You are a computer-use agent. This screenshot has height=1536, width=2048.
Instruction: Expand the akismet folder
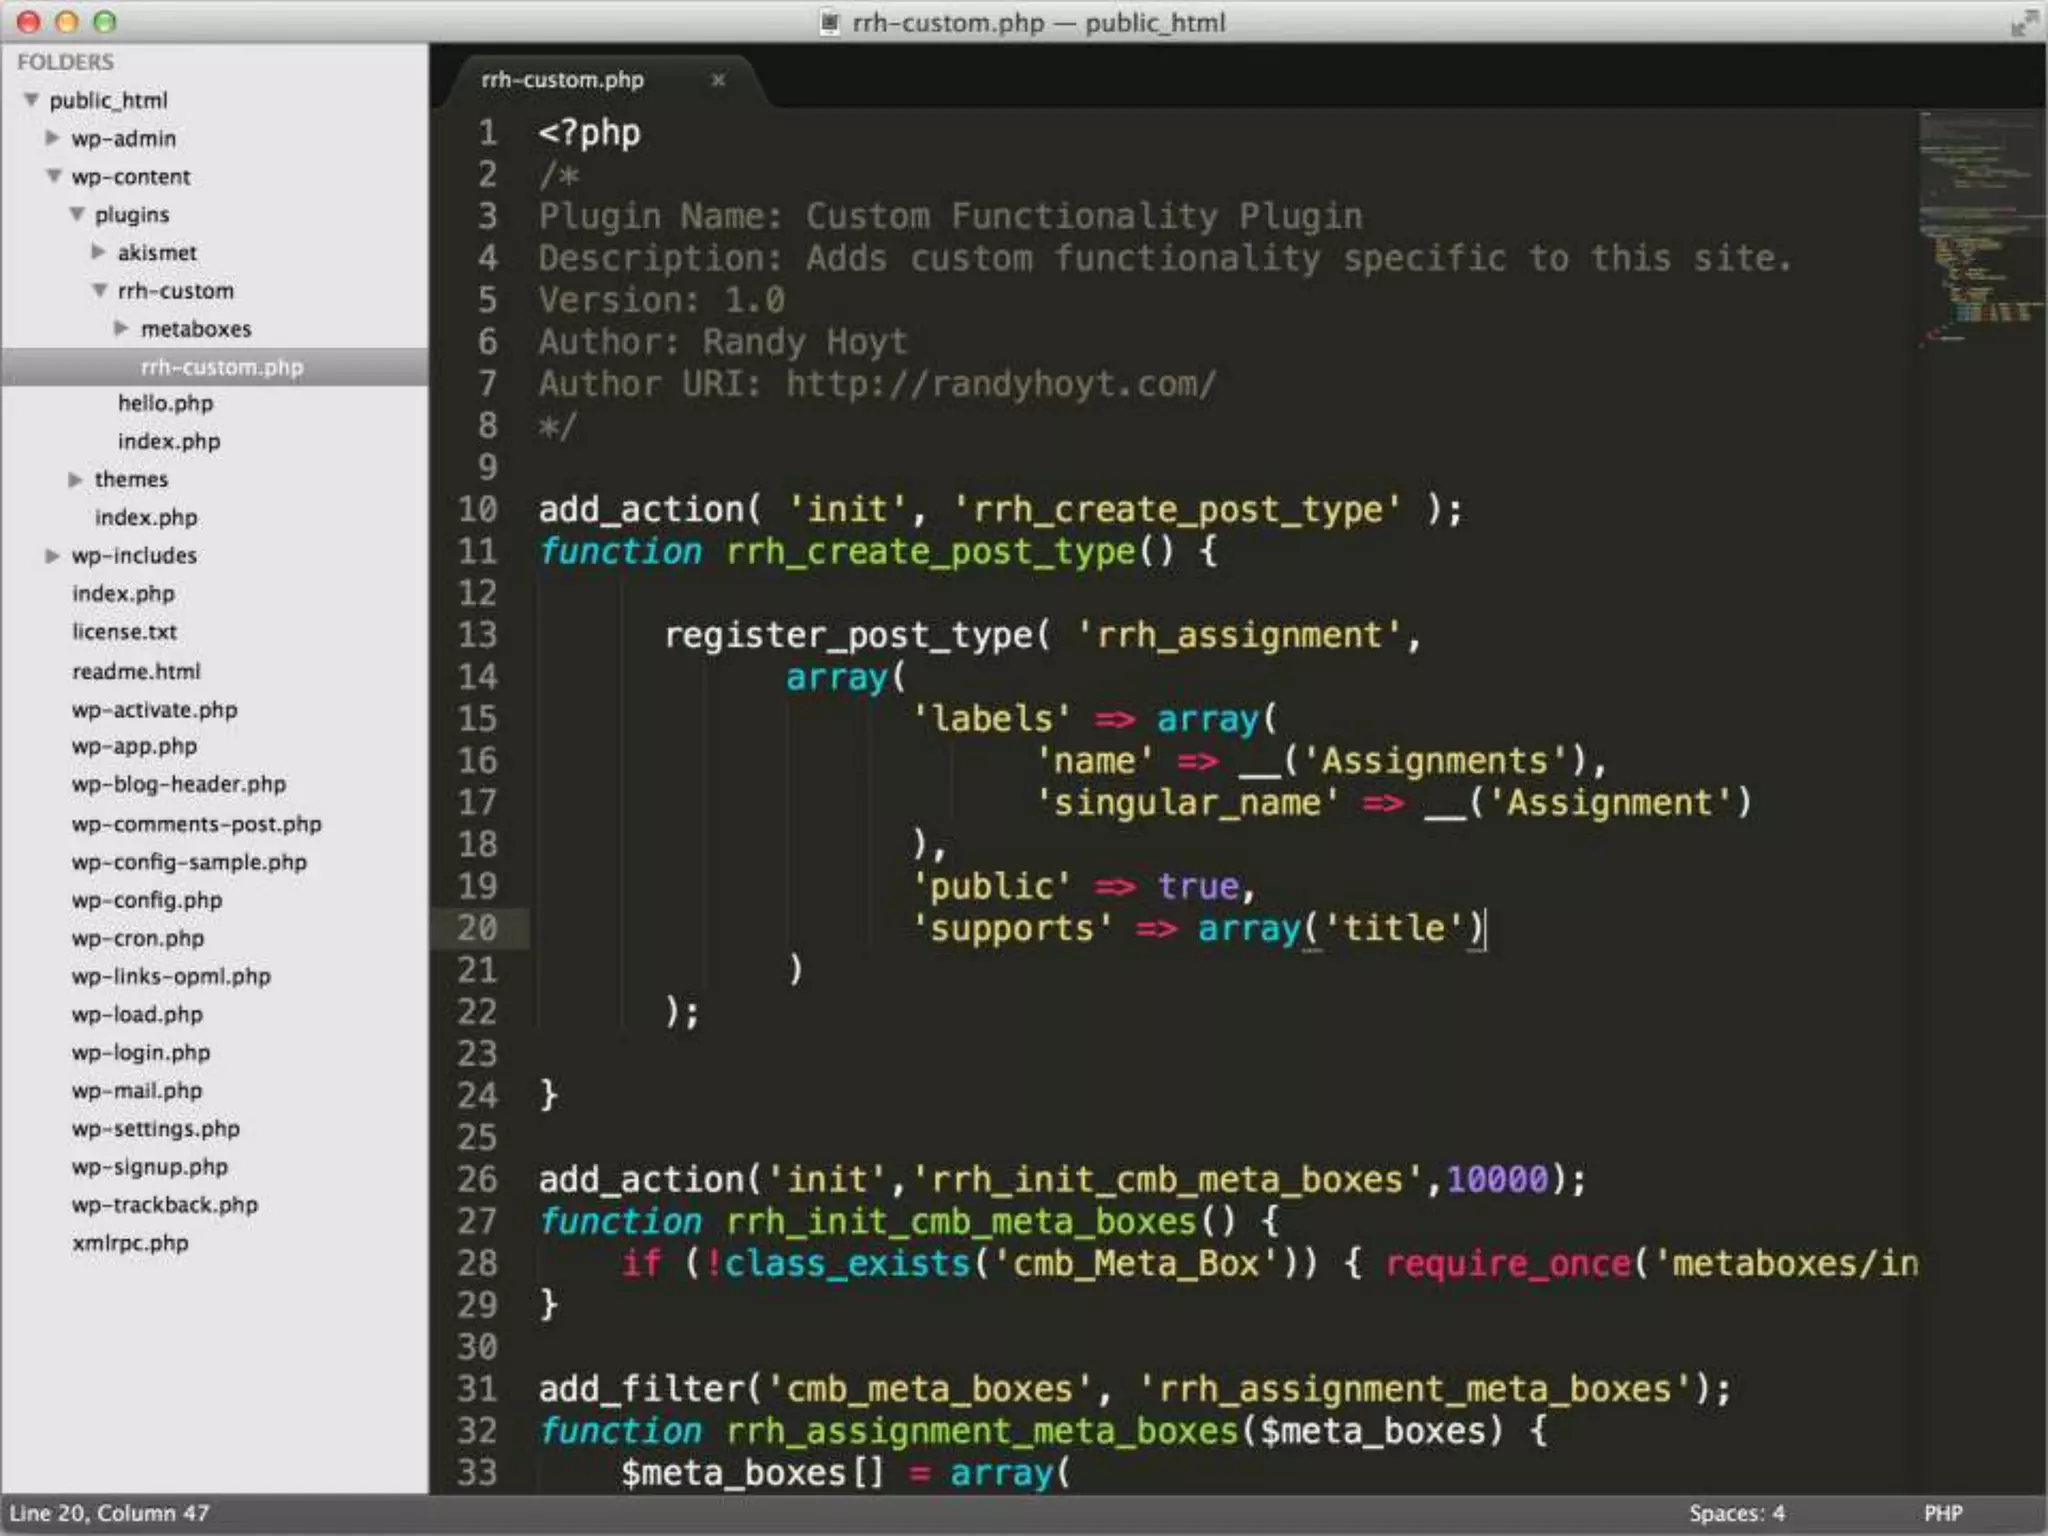click(x=99, y=252)
